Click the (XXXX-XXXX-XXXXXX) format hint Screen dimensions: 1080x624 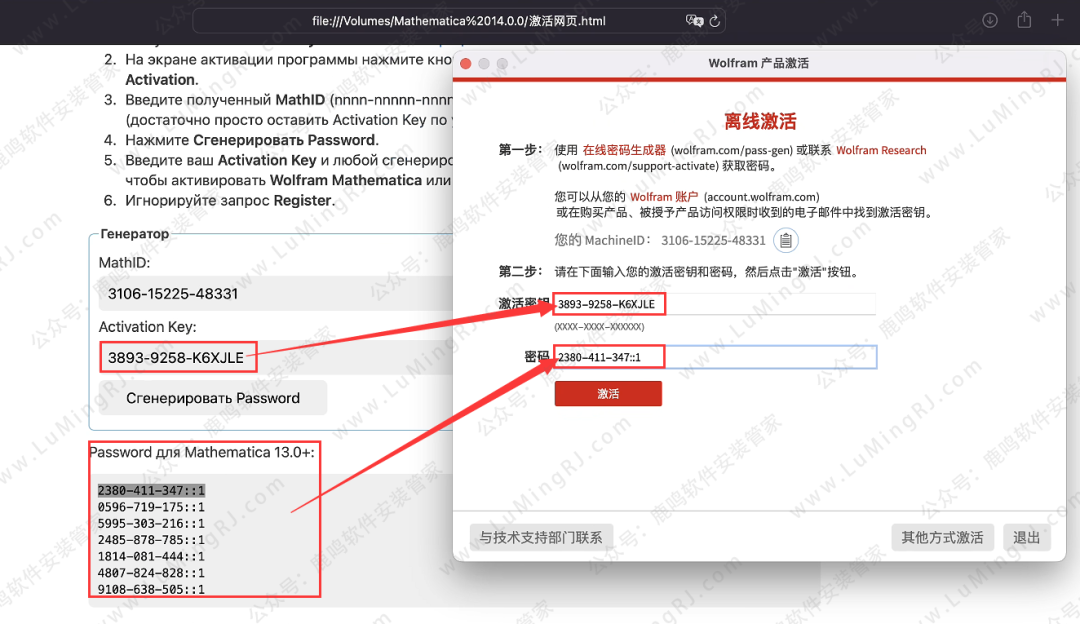pyautogui.click(x=599, y=326)
